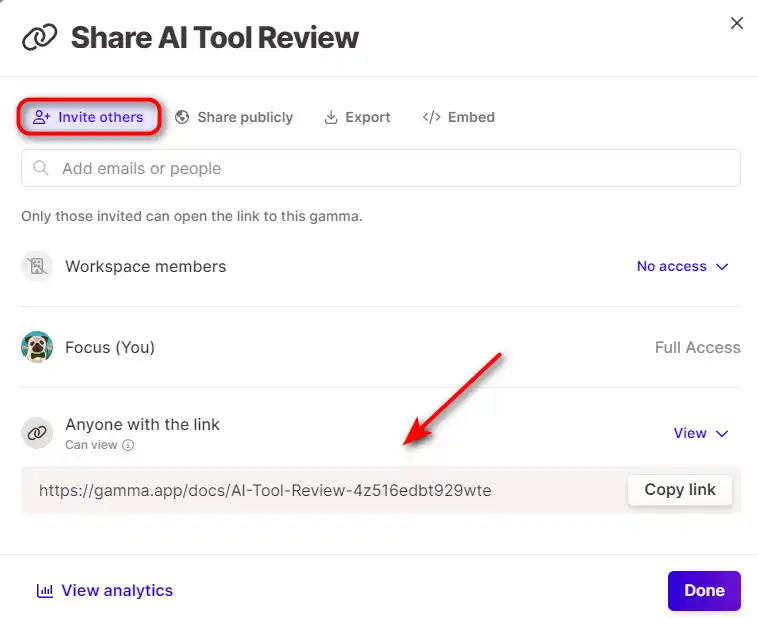This screenshot has width=758, height=618.
Task: Click the Focus pug avatar
Action: (x=37, y=347)
